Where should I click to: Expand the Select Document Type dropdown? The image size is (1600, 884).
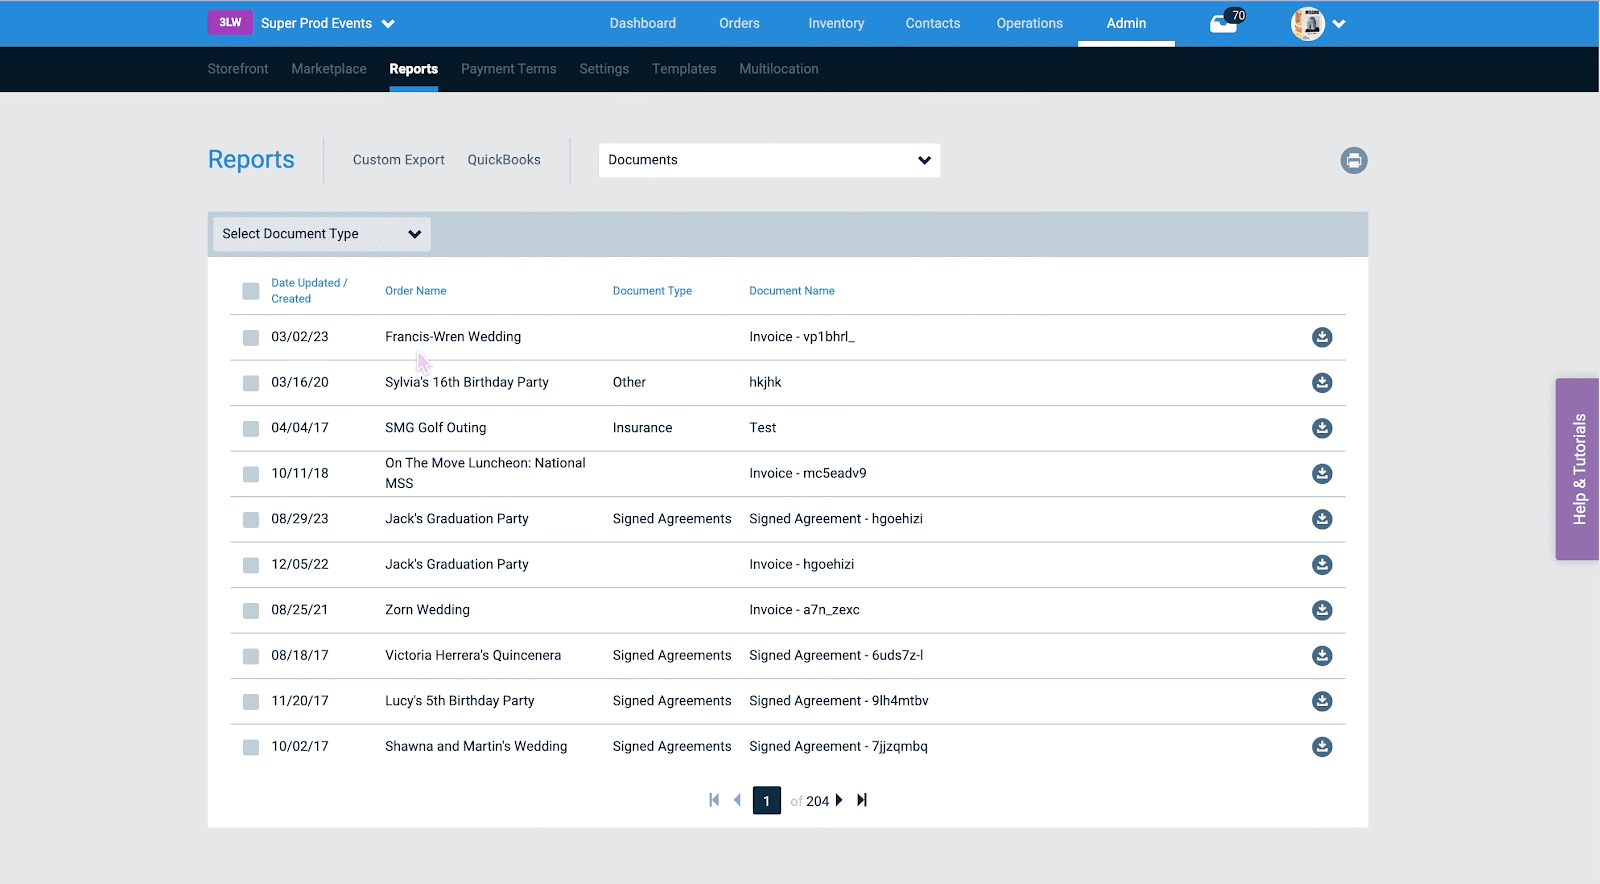click(322, 234)
